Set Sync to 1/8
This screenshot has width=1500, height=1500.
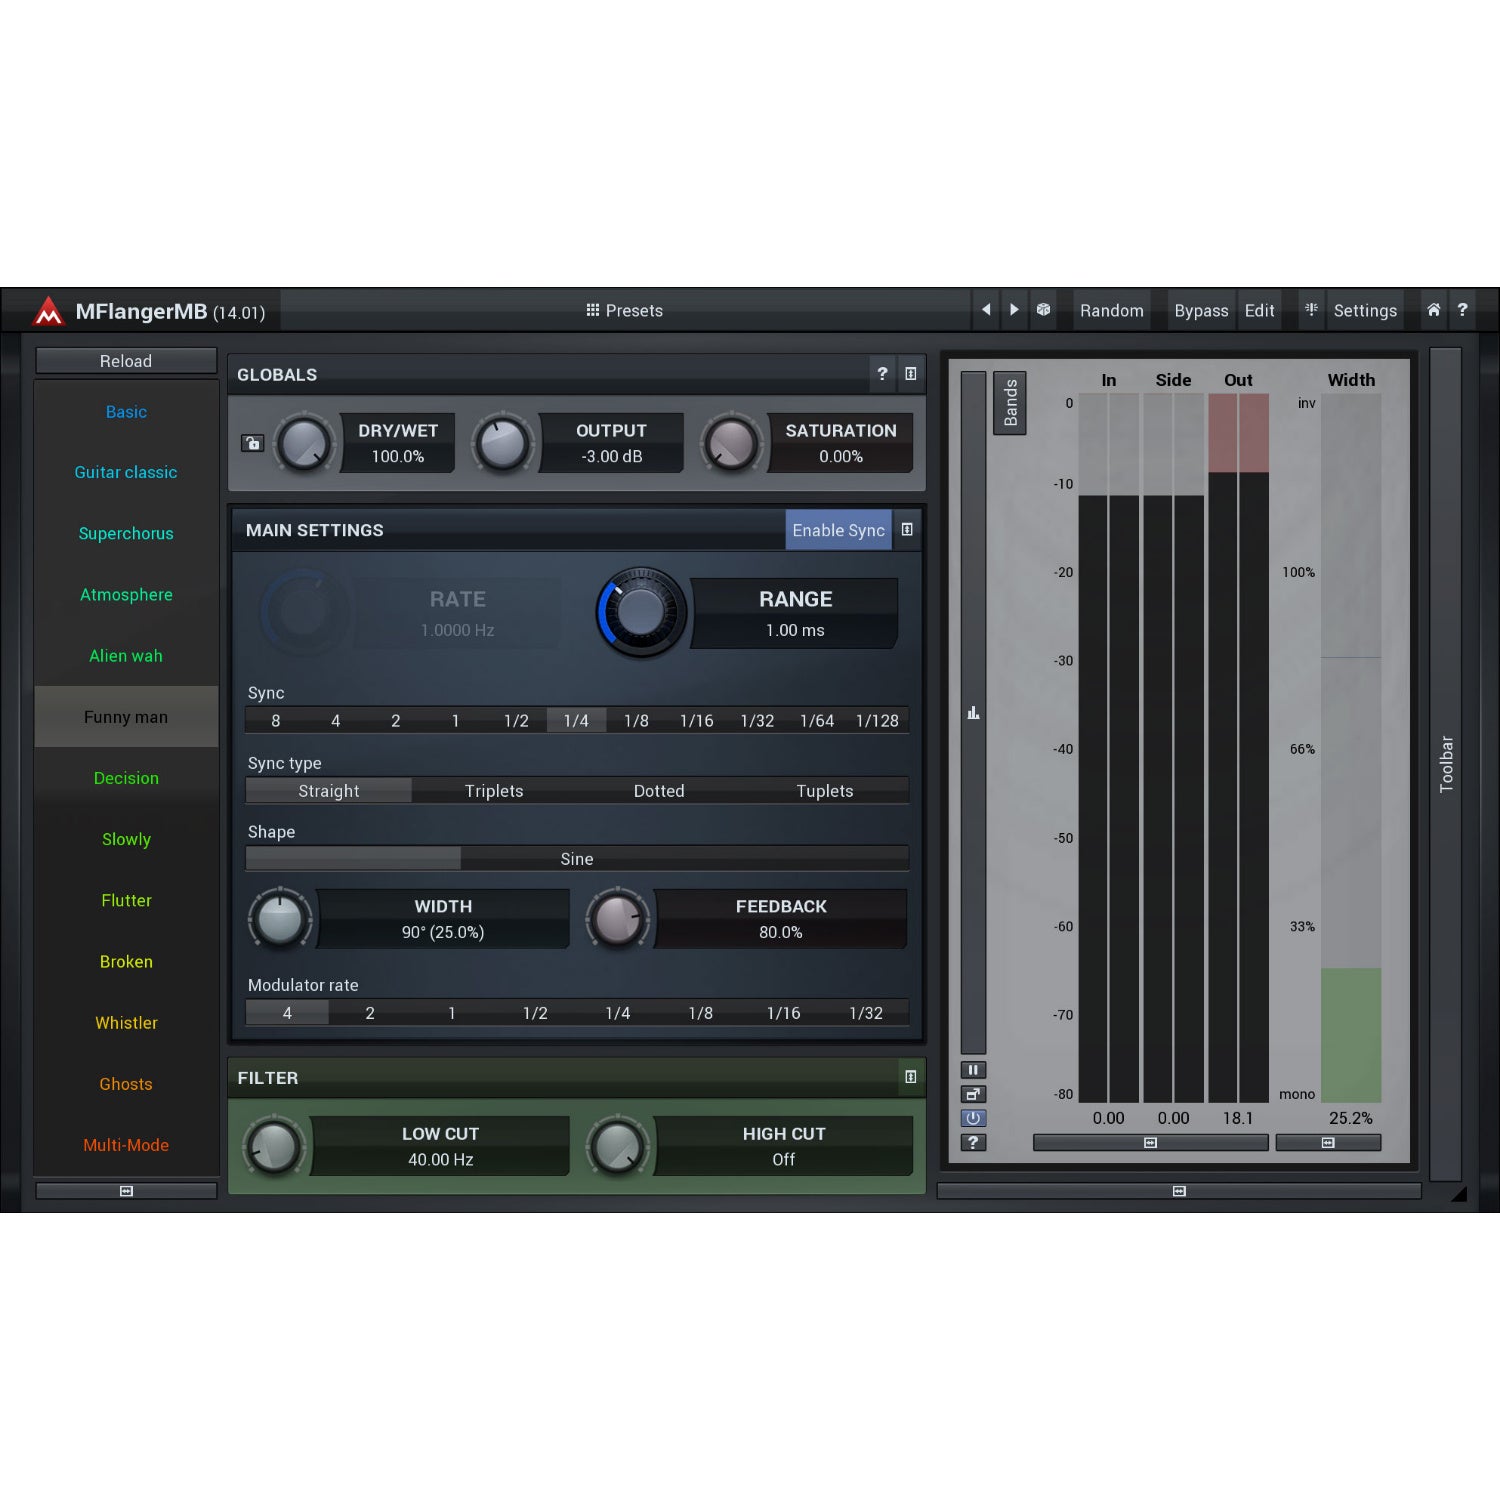pyautogui.click(x=636, y=721)
